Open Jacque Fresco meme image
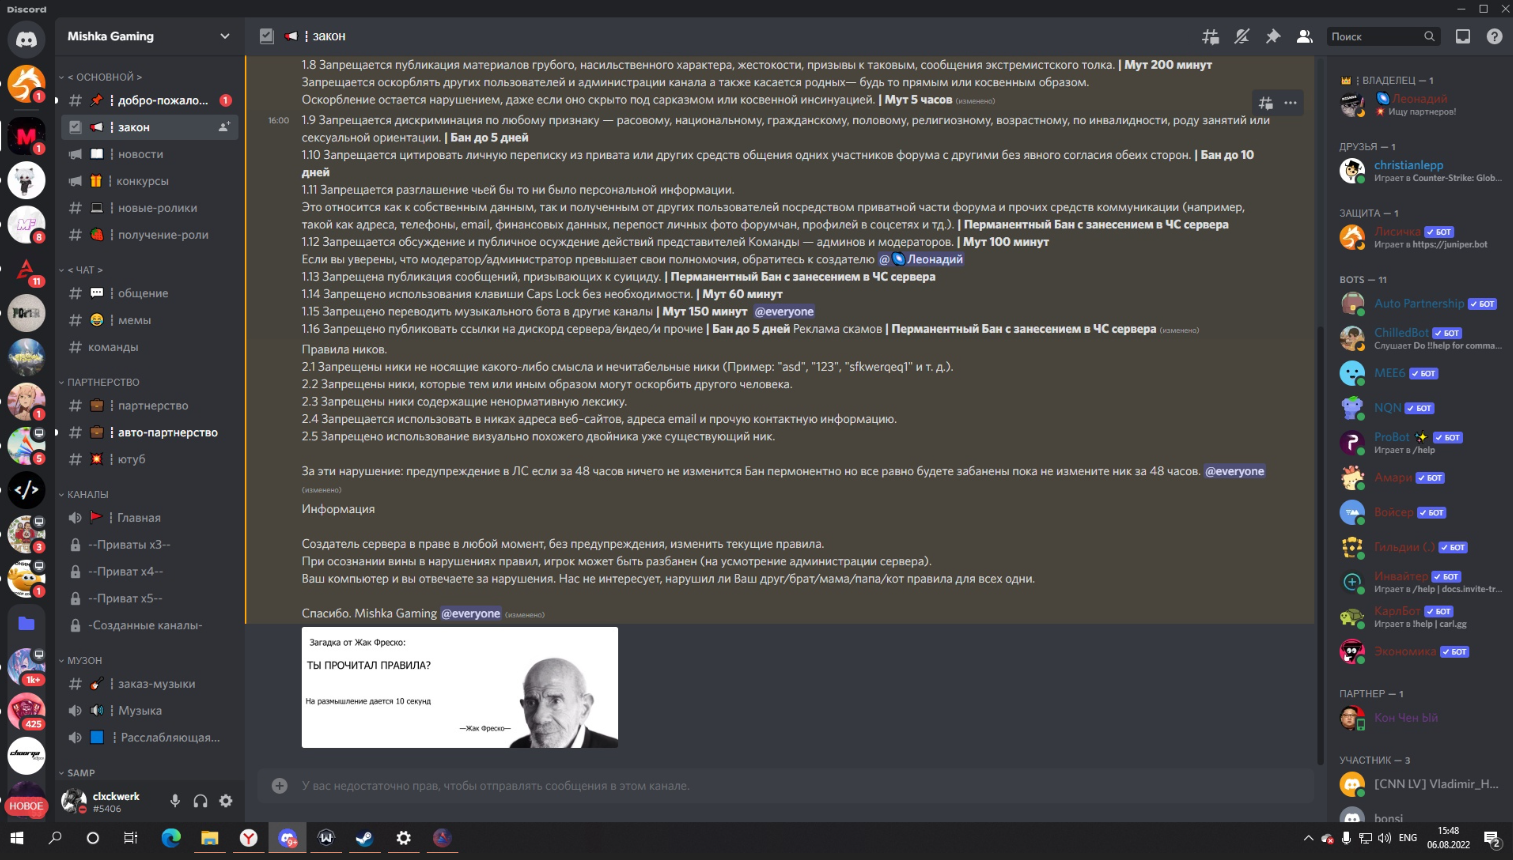 pyautogui.click(x=460, y=687)
